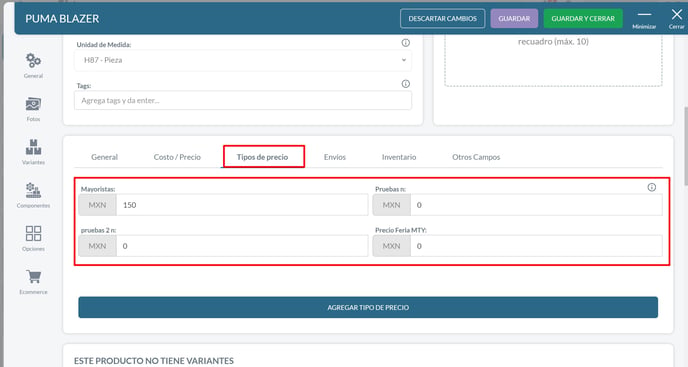Open the Otros Campos tab
Screen dimensions: 688x367
coord(476,157)
